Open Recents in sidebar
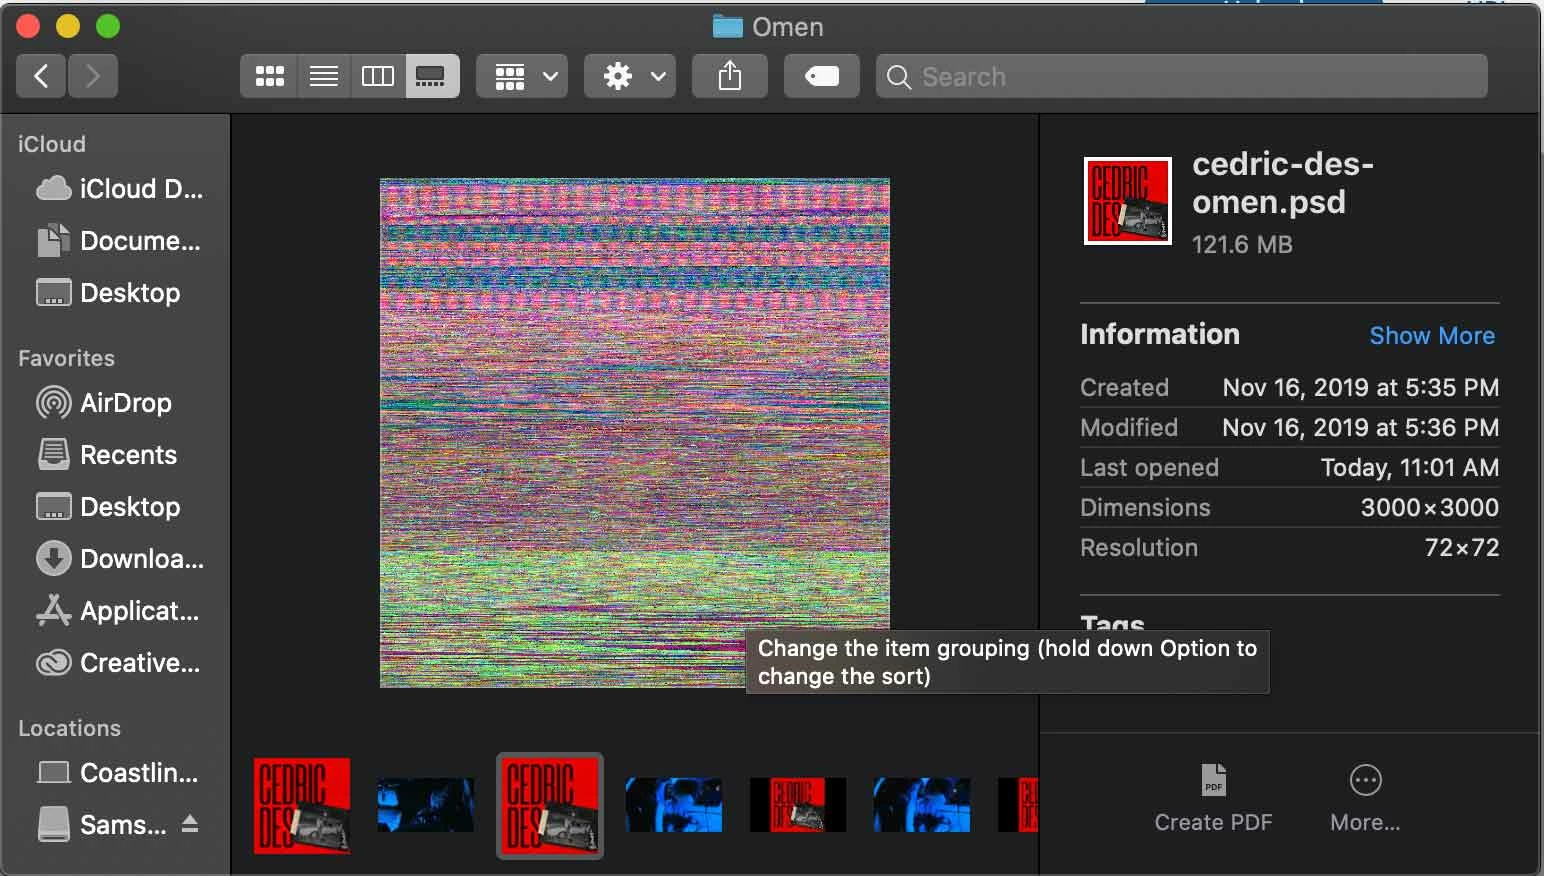 (x=107, y=454)
